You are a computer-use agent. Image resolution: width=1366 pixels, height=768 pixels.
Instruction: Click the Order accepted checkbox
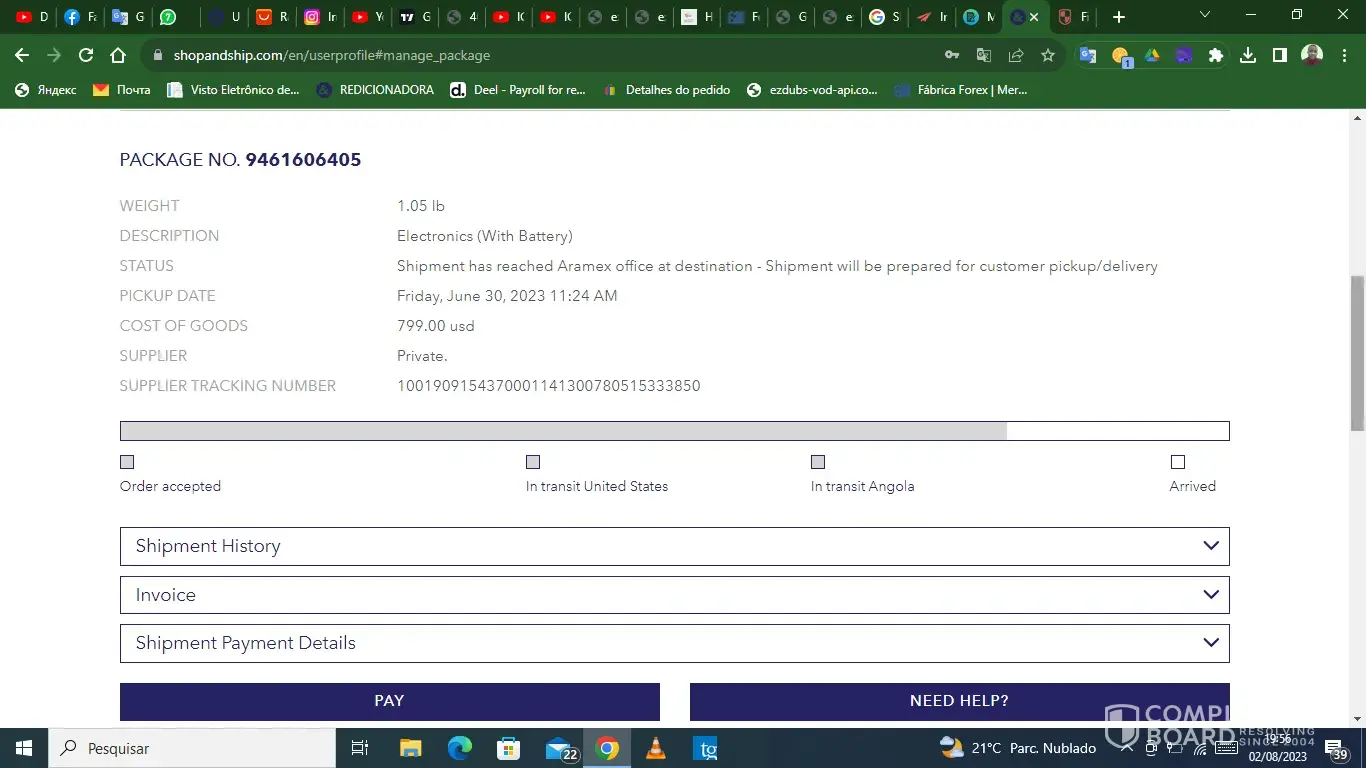(x=127, y=462)
